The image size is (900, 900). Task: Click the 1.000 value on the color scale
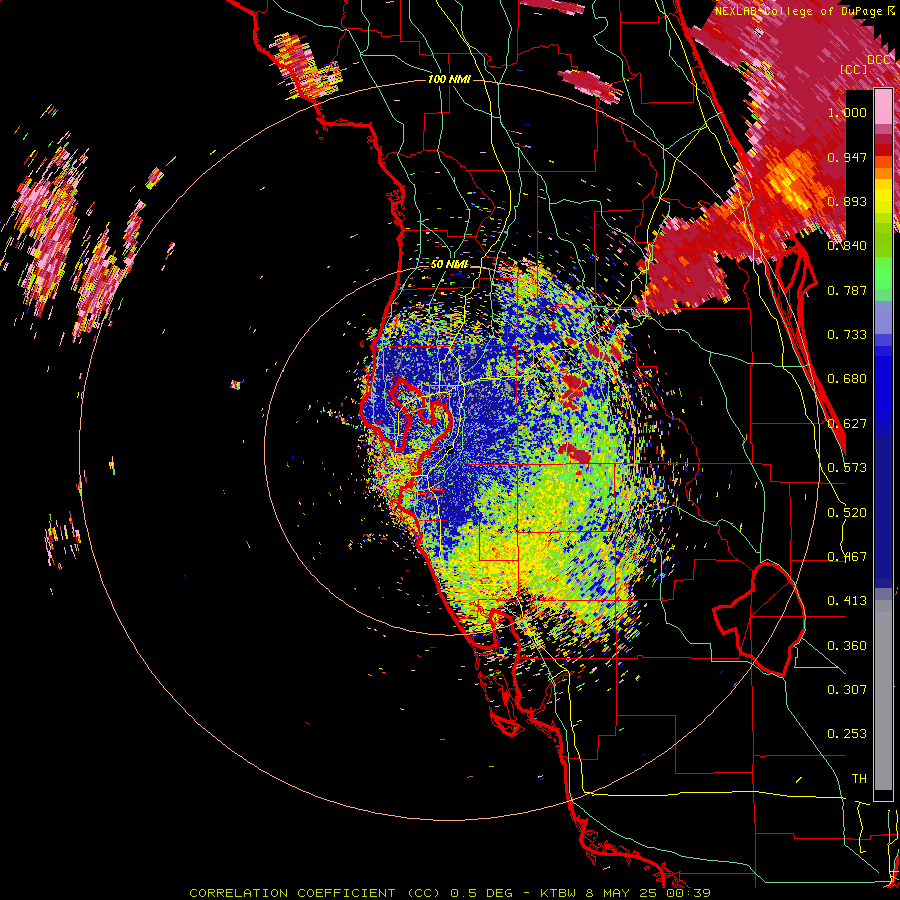coord(847,112)
